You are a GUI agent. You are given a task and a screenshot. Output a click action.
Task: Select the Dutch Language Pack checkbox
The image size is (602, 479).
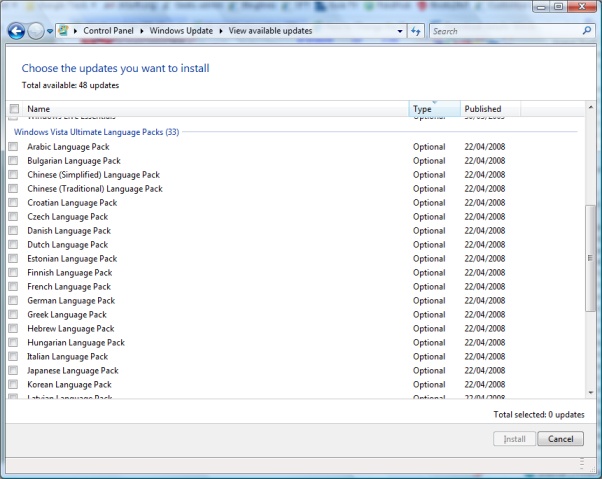click(x=13, y=244)
